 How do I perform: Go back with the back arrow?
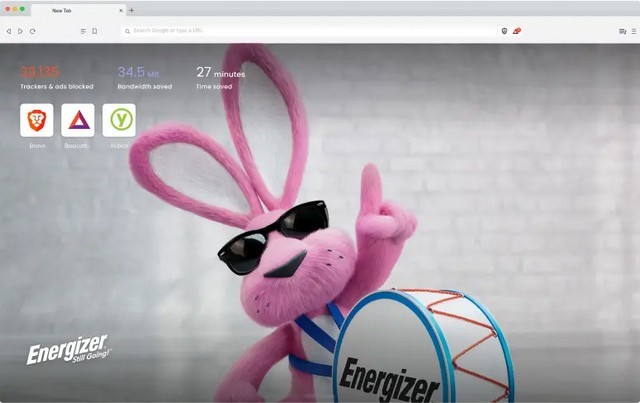[x=9, y=31]
